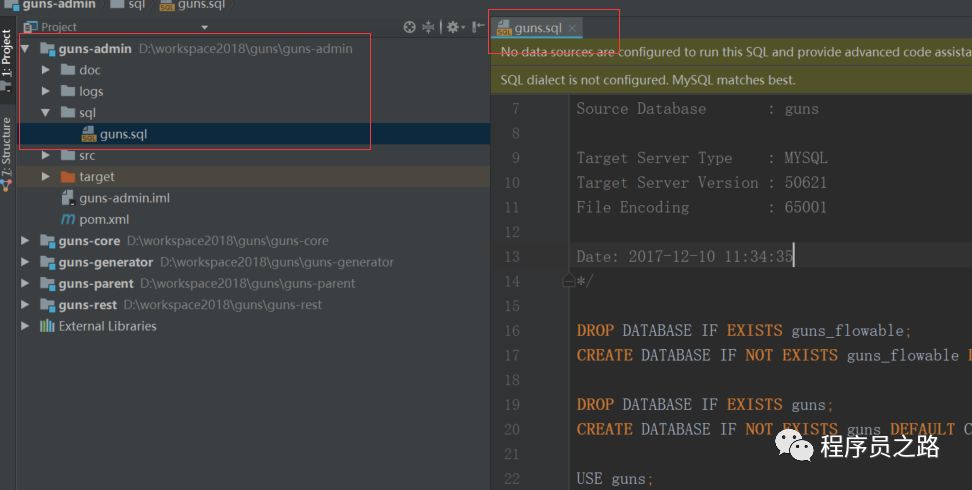Click the 'Source Database' comment line

tap(697, 109)
